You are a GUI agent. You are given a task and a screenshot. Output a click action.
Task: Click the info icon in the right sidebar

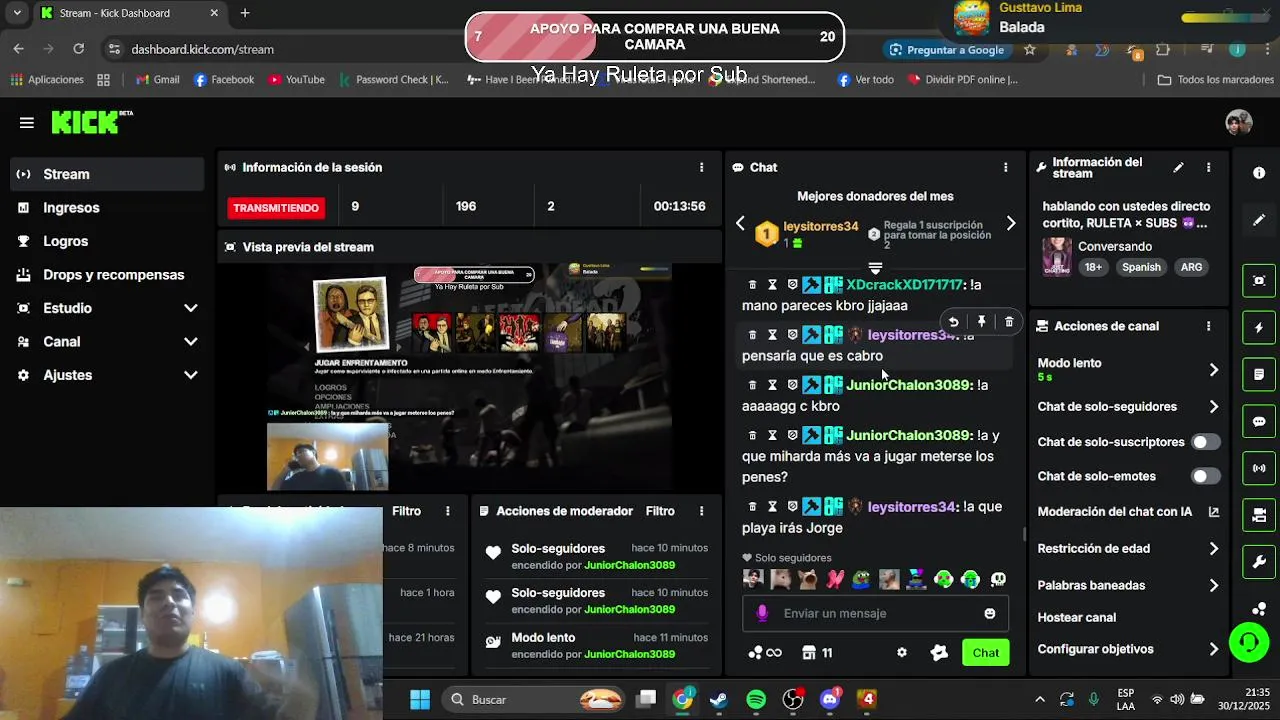[x=1259, y=173]
